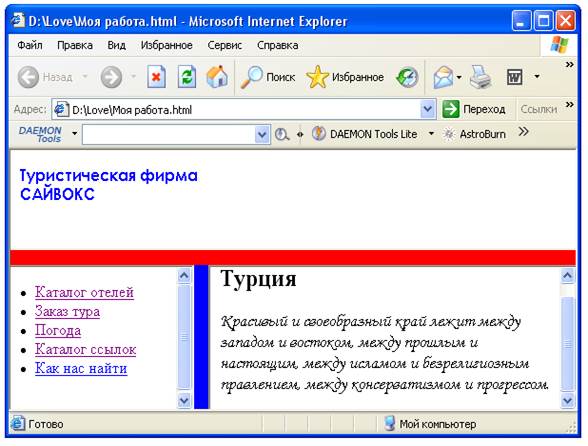Stop page loading with red X icon
The width and height of the screenshot is (588, 446).
click(156, 77)
